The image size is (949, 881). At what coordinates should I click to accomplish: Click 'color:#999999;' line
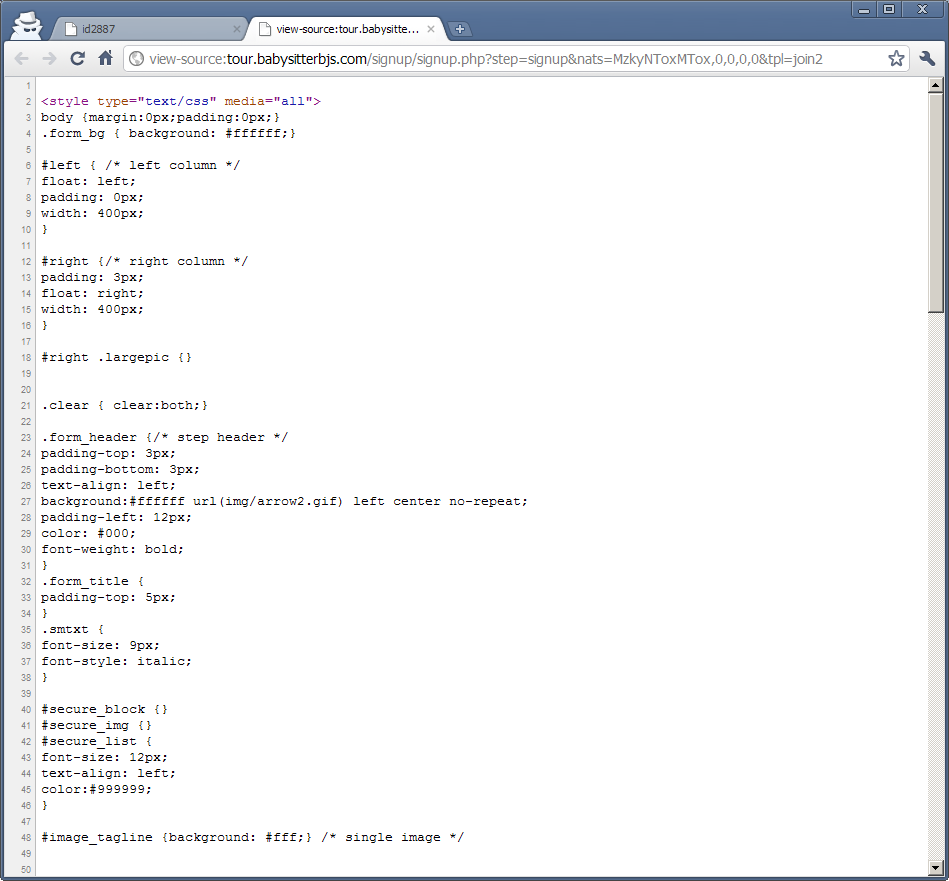[x=96, y=789]
